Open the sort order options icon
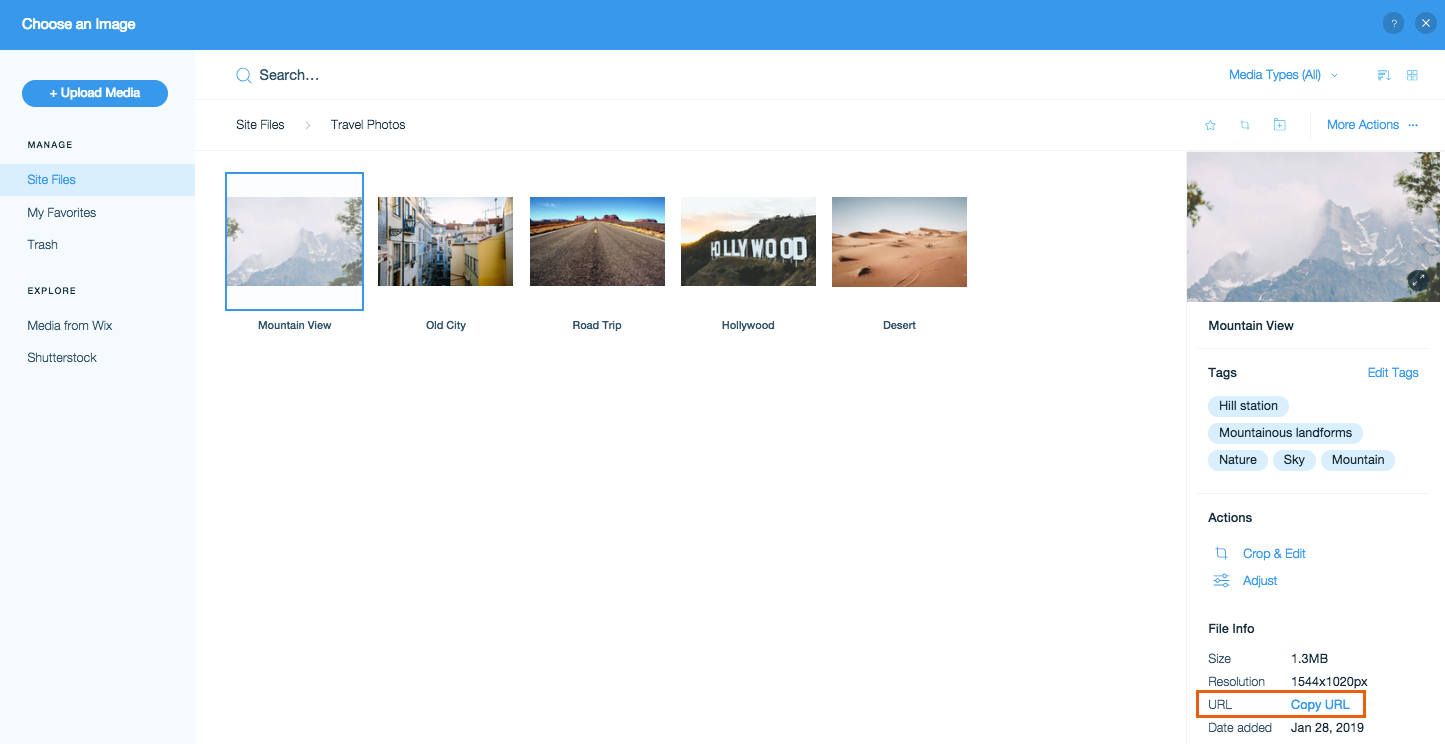This screenshot has width=1445, height=744. pyautogui.click(x=1384, y=75)
